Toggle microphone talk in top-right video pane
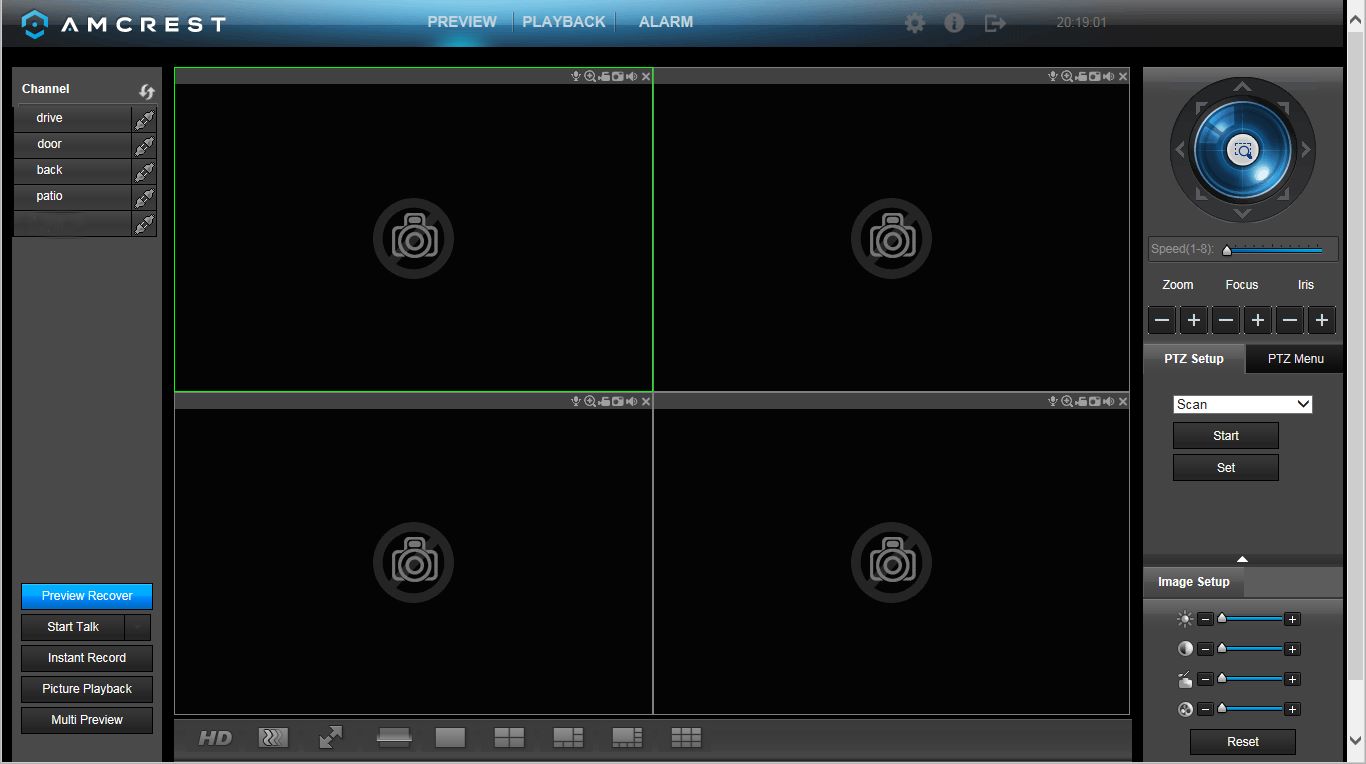 tap(1053, 76)
